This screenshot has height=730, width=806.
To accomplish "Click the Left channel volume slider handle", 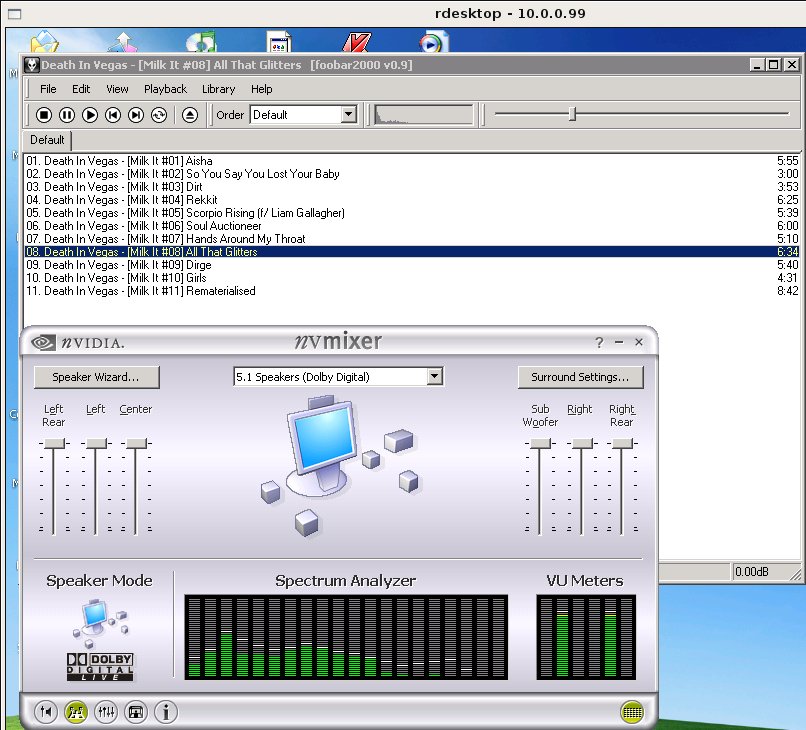I will pos(96,443).
